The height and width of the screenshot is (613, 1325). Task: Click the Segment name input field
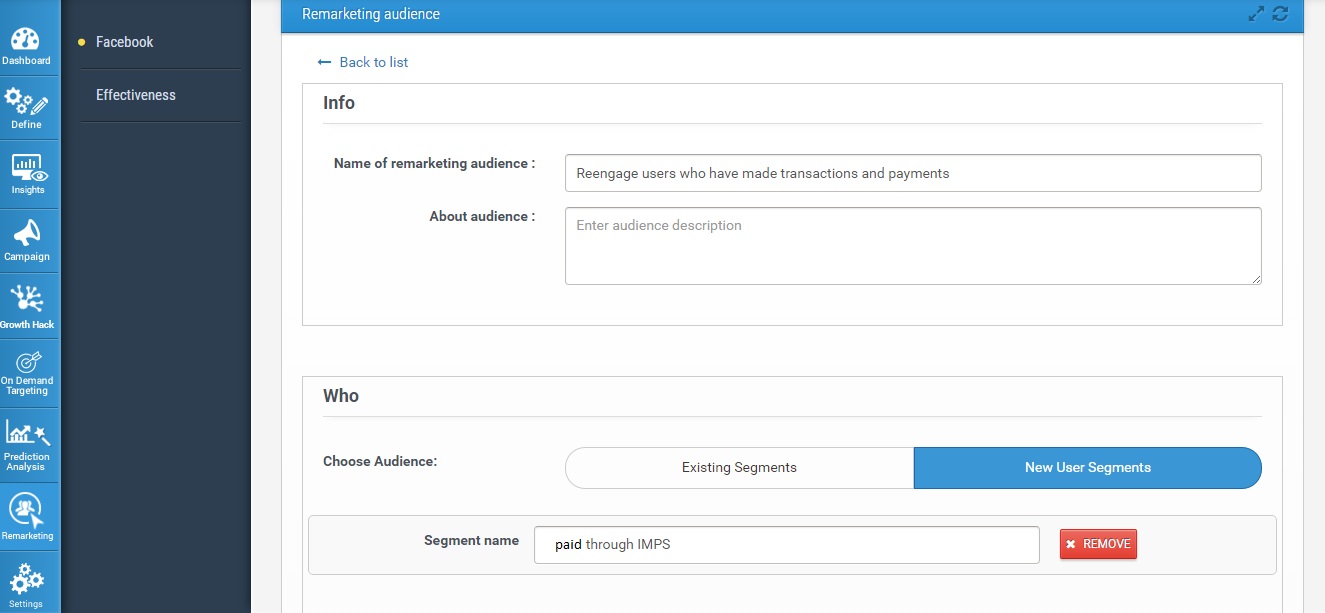pyautogui.click(x=786, y=545)
